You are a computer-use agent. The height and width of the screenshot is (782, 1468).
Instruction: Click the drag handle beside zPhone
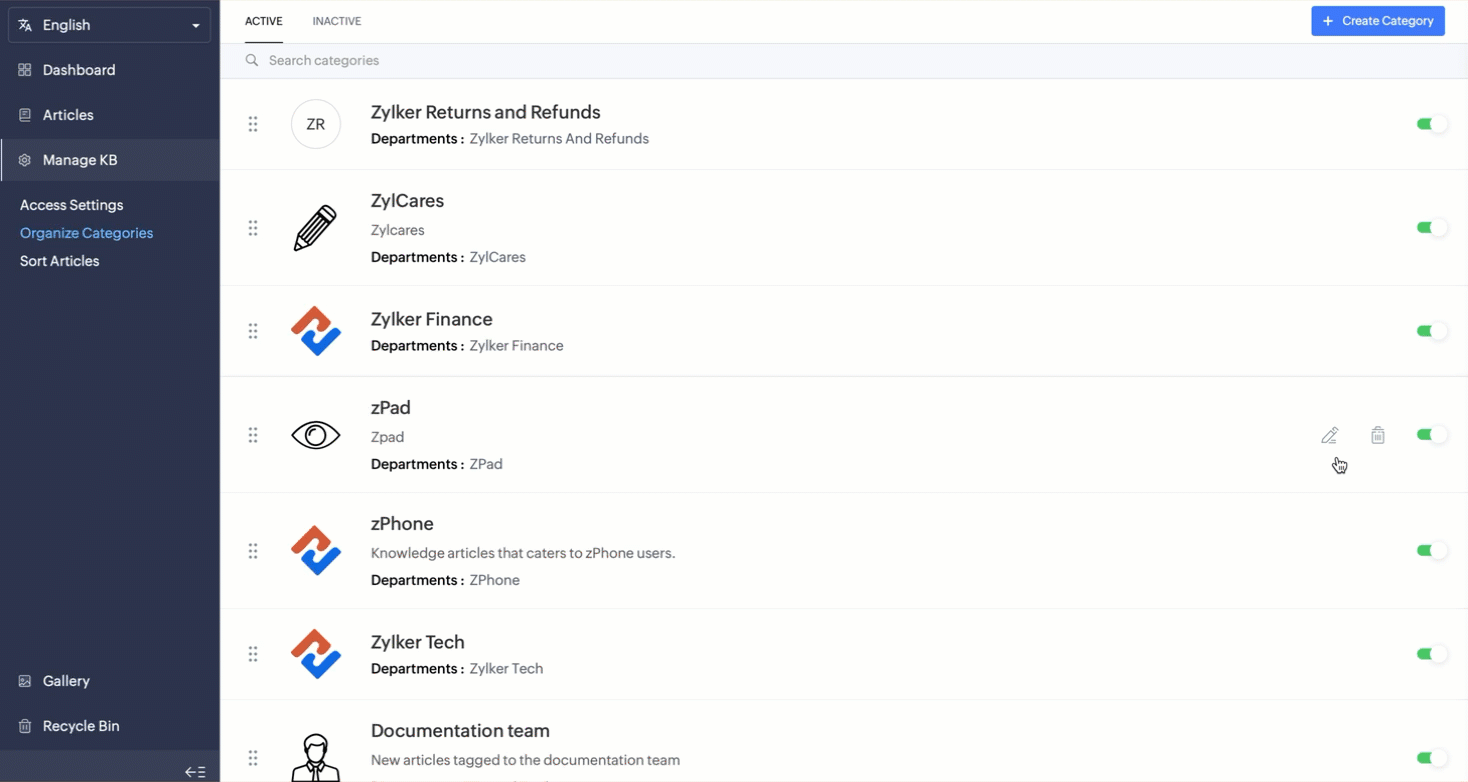click(253, 551)
